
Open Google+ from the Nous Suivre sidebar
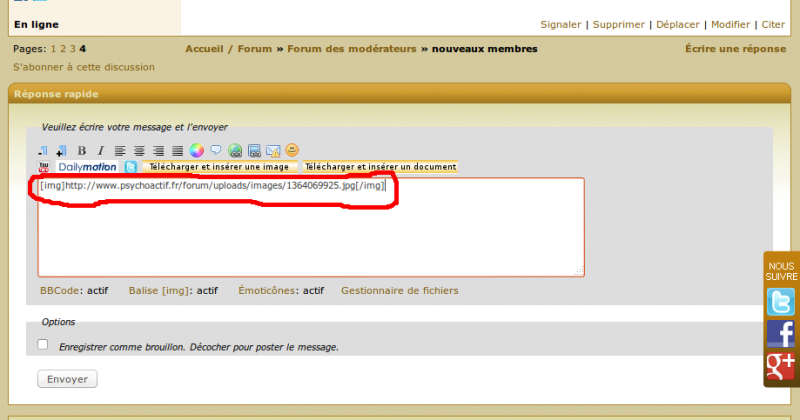(x=780, y=366)
